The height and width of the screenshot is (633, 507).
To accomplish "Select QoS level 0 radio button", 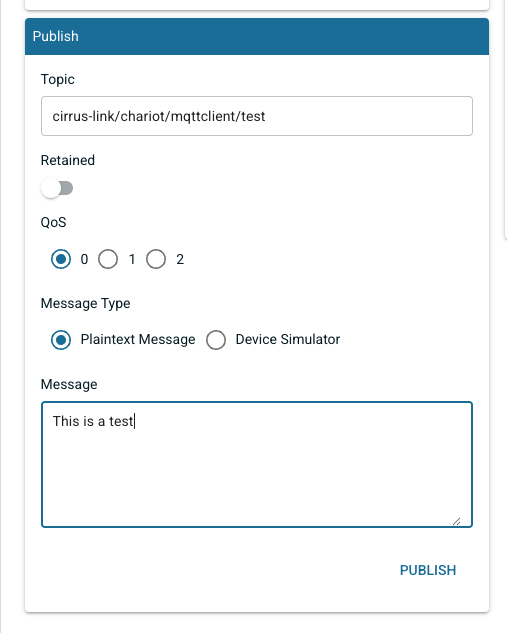I will tap(61, 259).
